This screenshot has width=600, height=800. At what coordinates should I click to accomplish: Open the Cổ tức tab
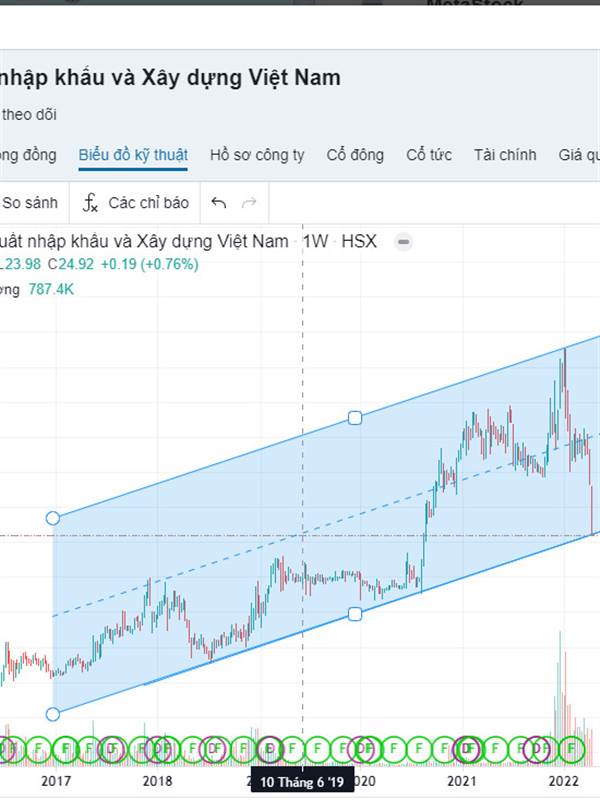(x=429, y=155)
